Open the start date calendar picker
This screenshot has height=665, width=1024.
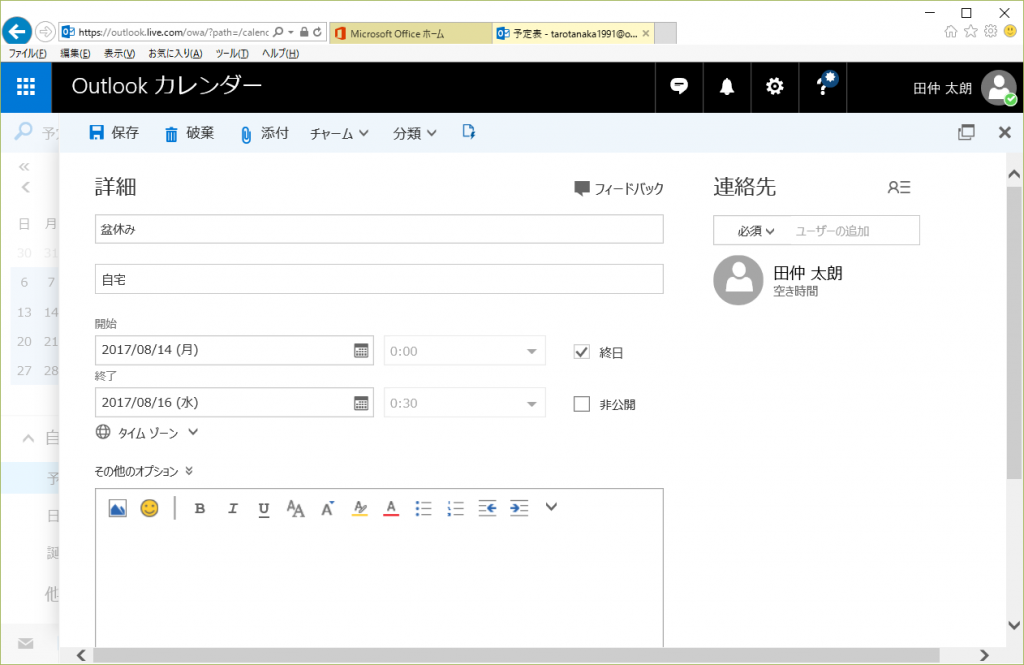pyautogui.click(x=361, y=351)
